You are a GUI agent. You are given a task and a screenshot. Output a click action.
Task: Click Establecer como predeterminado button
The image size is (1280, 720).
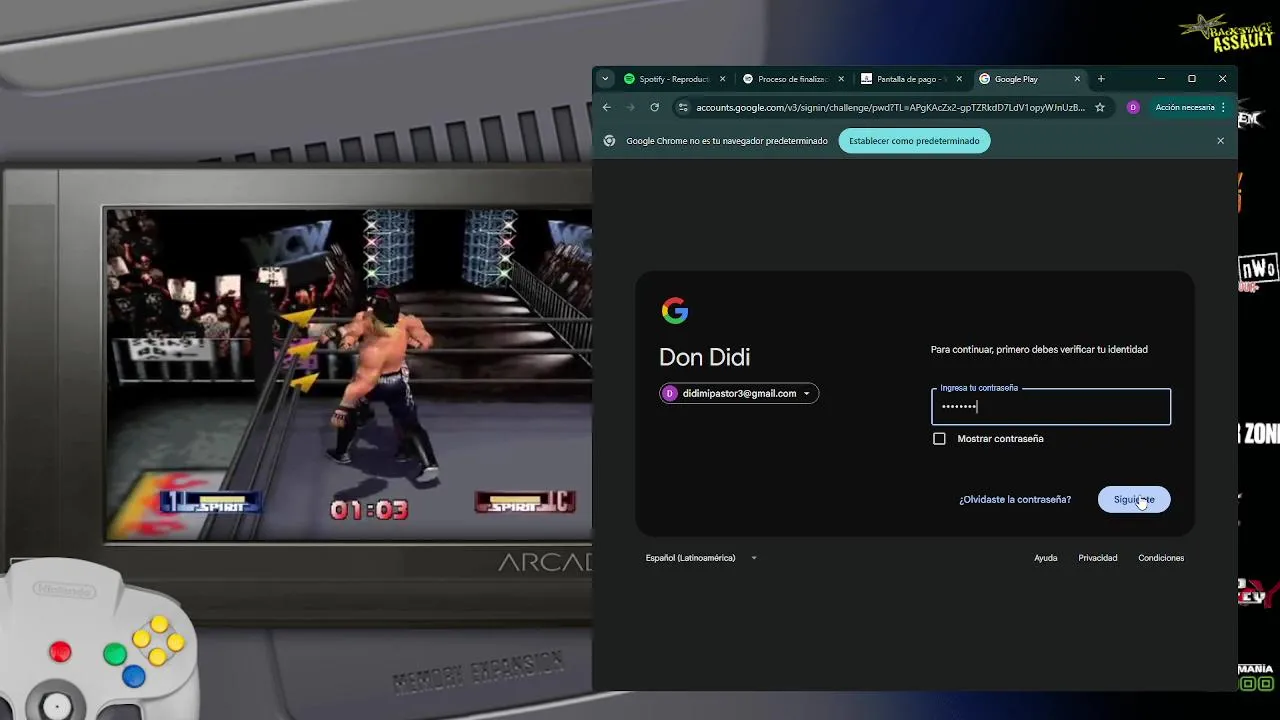click(914, 141)
